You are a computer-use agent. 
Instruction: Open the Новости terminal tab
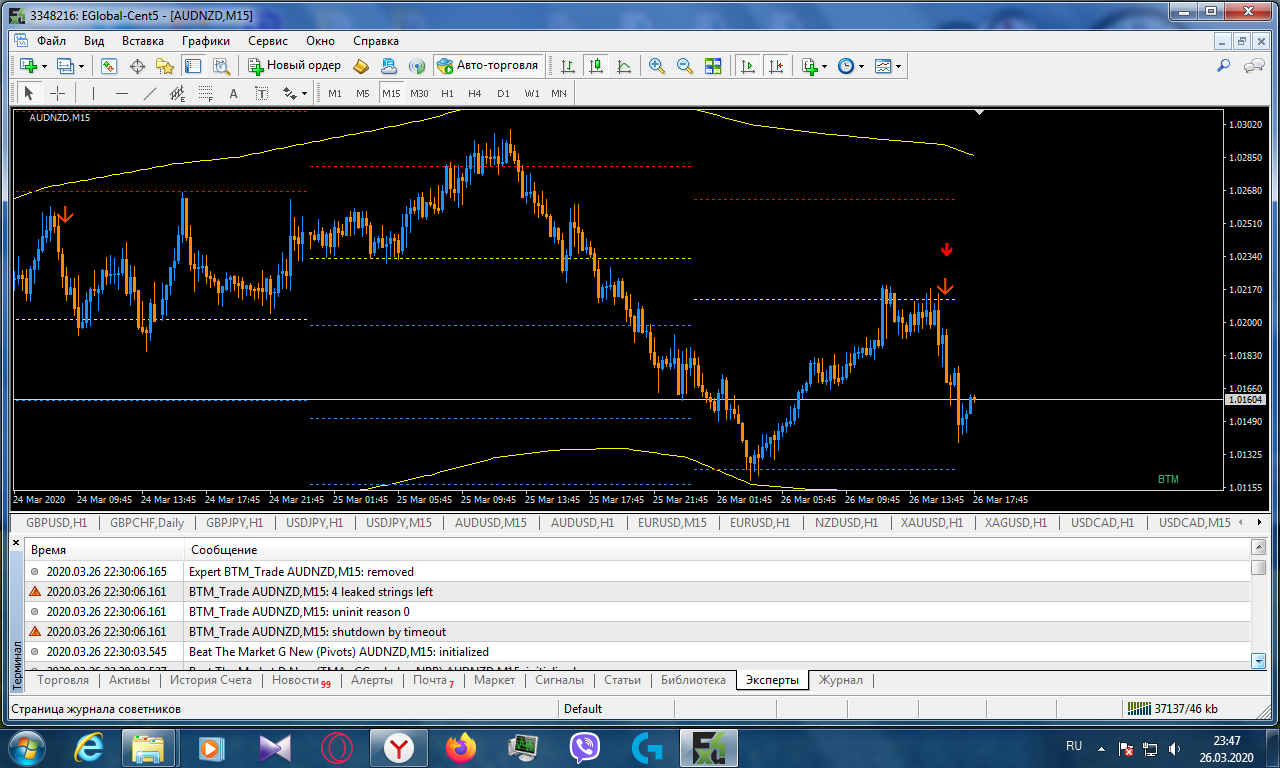click(300, 680)
